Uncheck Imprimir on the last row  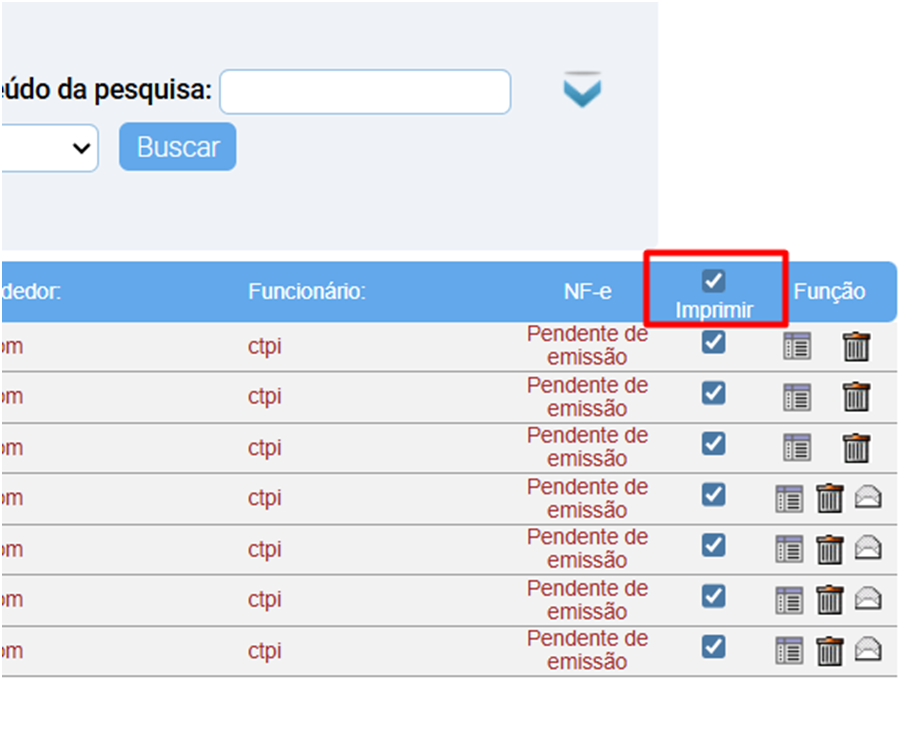tap(712, 647)
